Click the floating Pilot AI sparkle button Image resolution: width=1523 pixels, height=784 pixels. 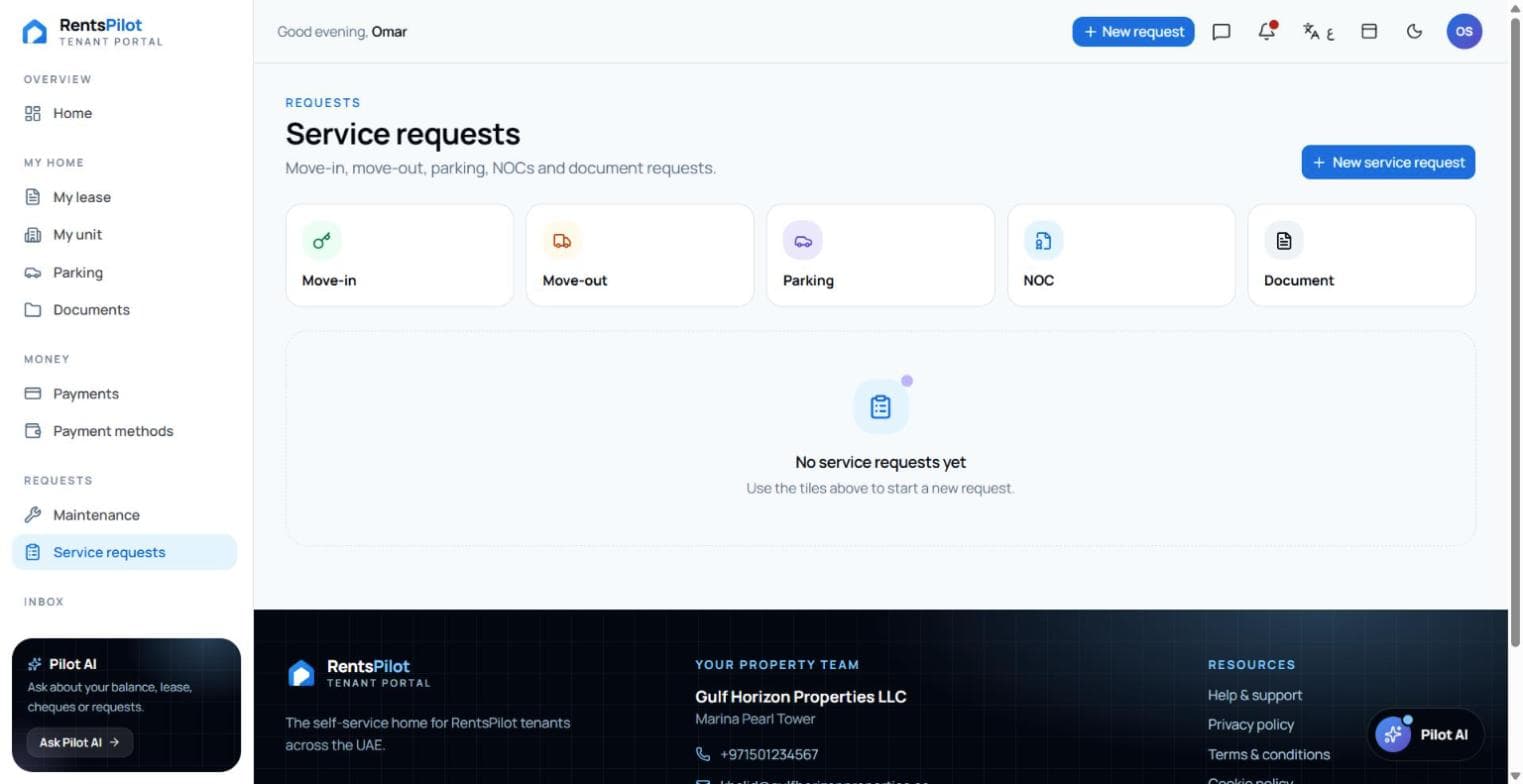click(x=1426, y=735)
